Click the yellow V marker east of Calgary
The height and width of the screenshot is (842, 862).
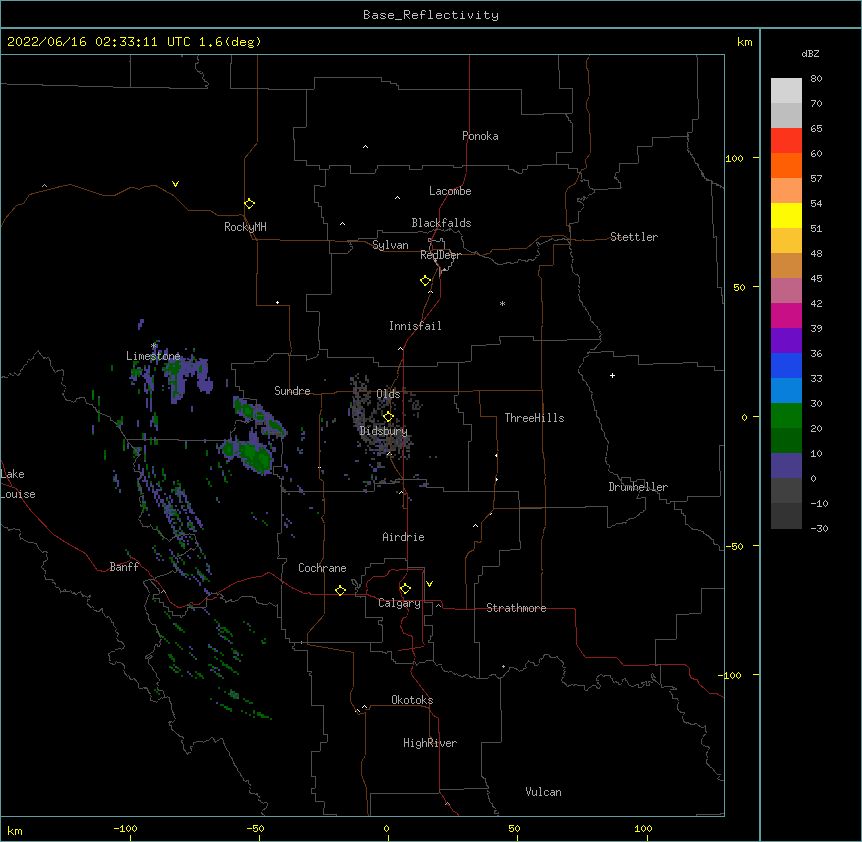(429, 584)
